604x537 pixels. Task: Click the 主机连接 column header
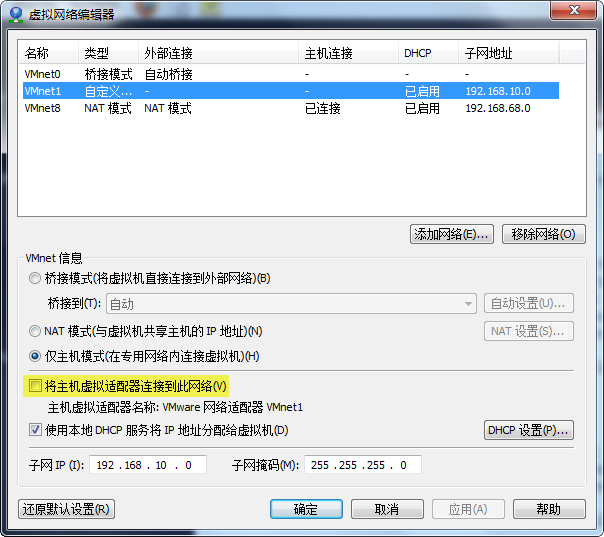[x=348, y=53]
